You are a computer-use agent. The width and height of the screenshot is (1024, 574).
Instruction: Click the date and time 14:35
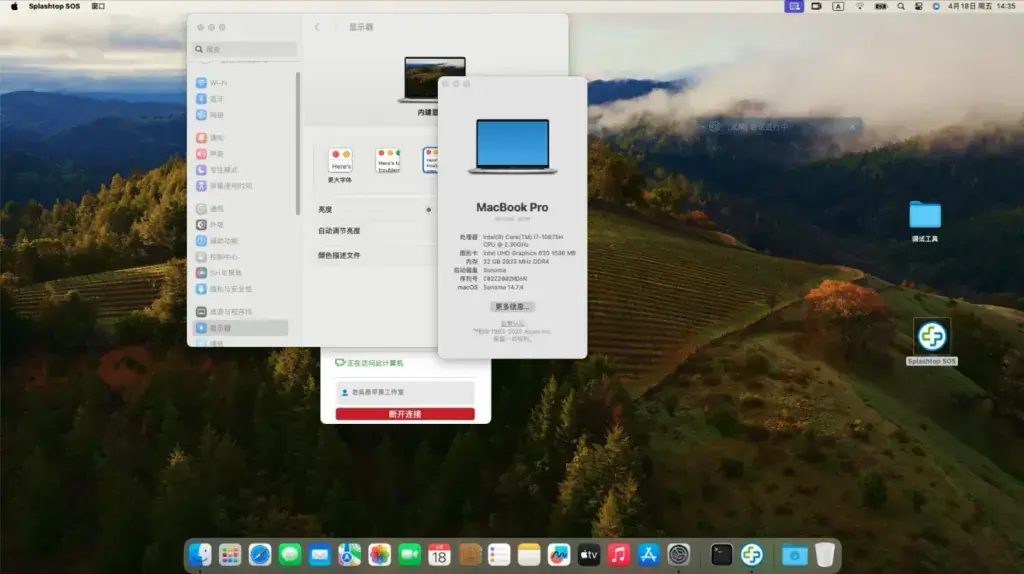[x=982, y=6]
